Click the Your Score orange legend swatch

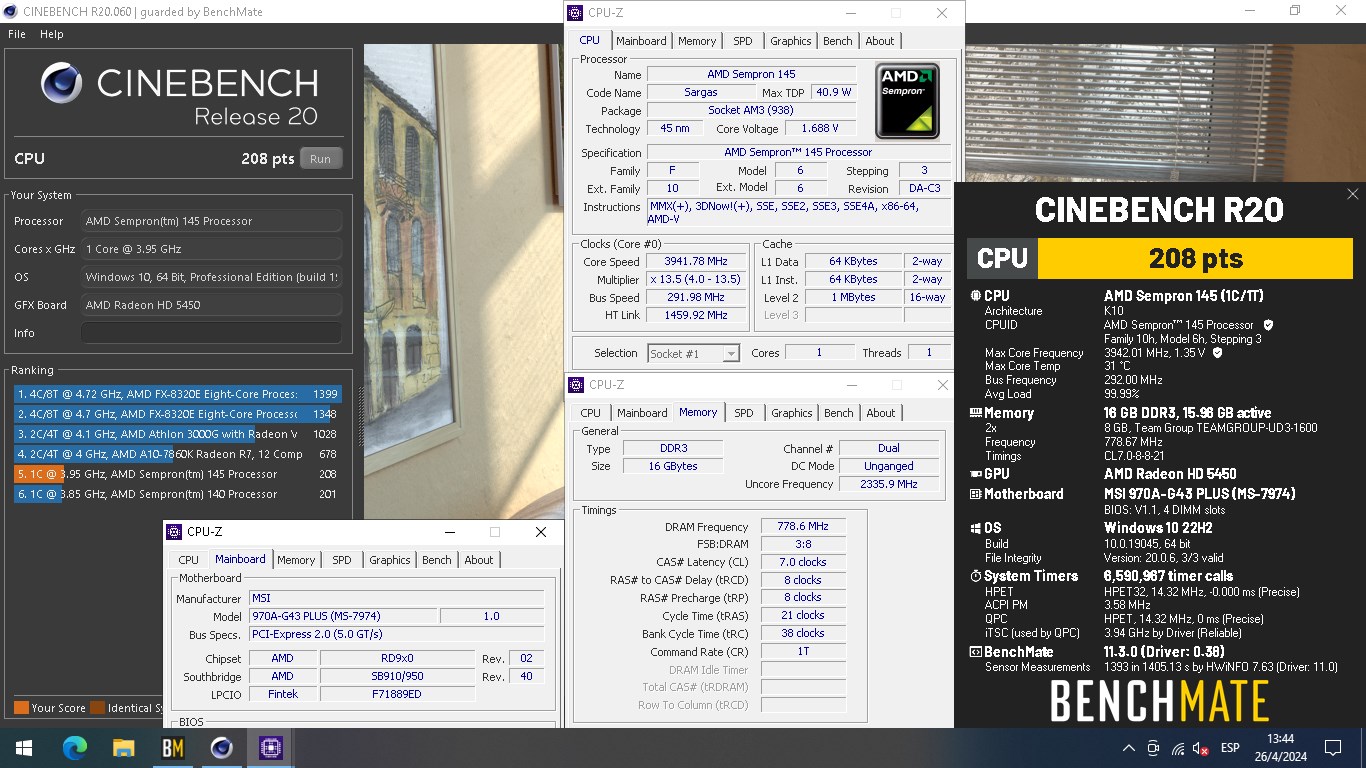click(21, 708)
